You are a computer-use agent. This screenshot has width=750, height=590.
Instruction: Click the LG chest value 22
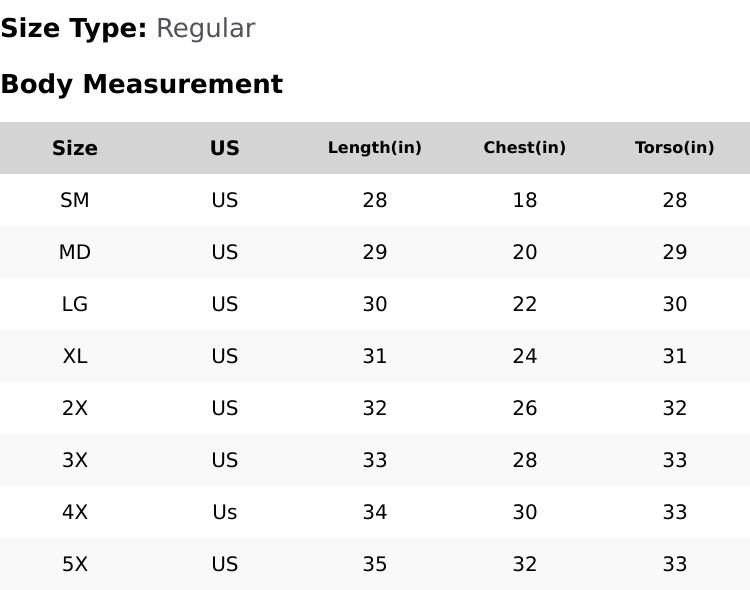click(x=525, y=304)
